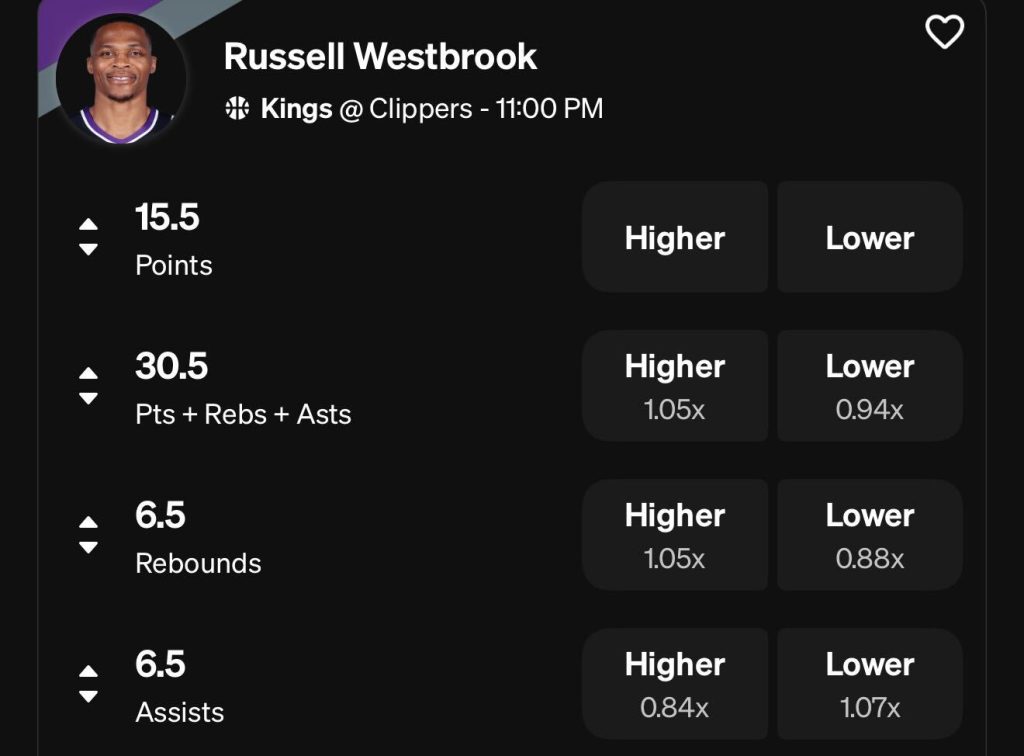Select Lower 0.94x for Pts + Rebs + Asts
This screenshot has height=756, width=1024.
(x=870, y=385)
